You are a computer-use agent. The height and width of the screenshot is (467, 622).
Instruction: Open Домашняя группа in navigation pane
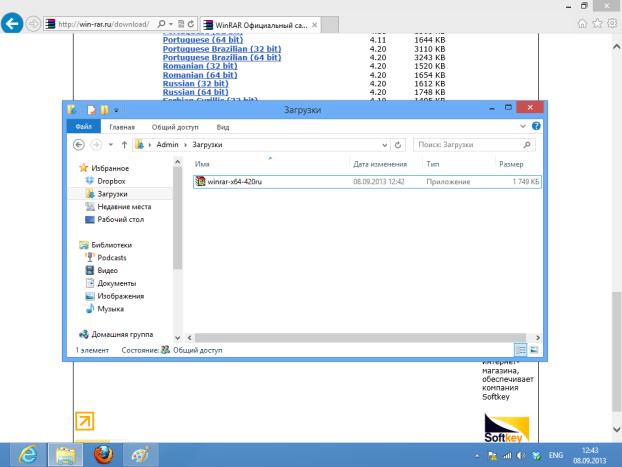(x=122, y=334)
